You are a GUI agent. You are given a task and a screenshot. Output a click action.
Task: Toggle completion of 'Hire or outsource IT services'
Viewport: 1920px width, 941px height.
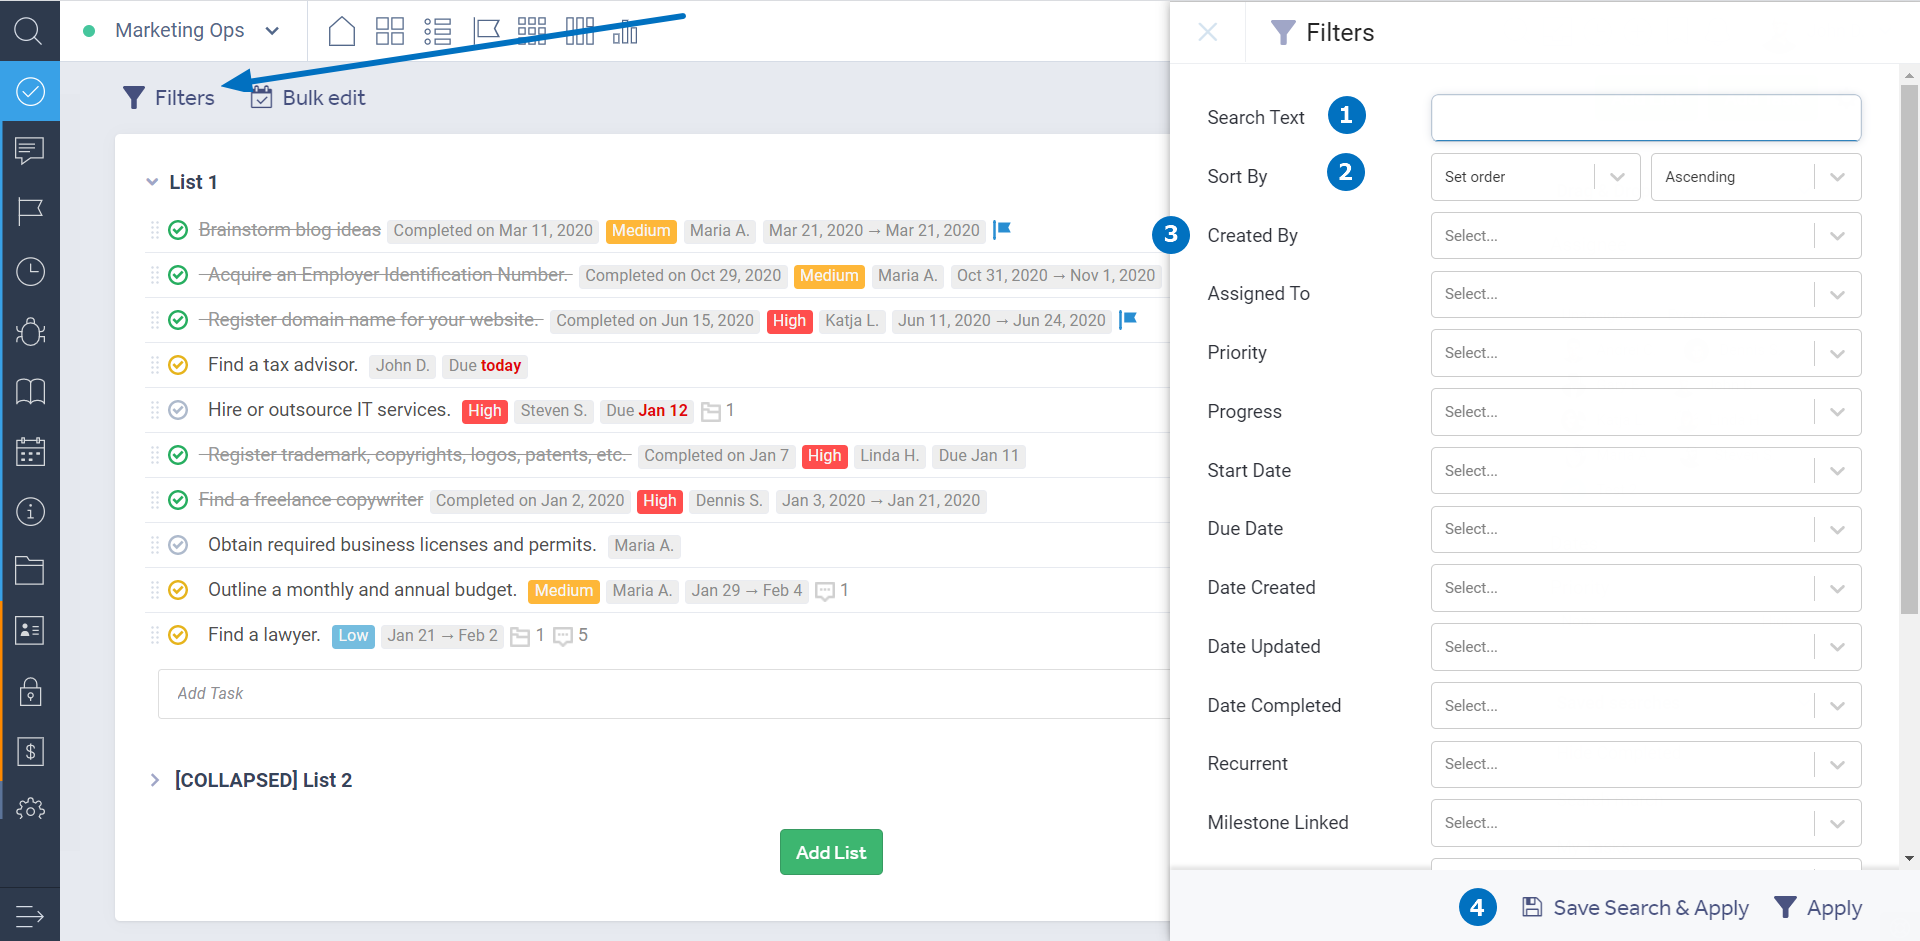pyautogui.click(x=178, y=410)
